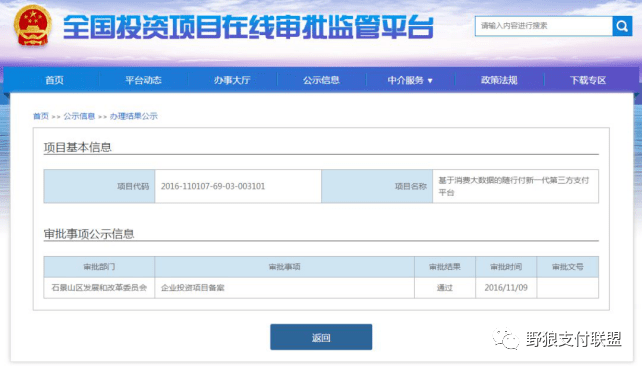642x368 pixels.
Task: Focus the search input box
Action: coord(544,26)
